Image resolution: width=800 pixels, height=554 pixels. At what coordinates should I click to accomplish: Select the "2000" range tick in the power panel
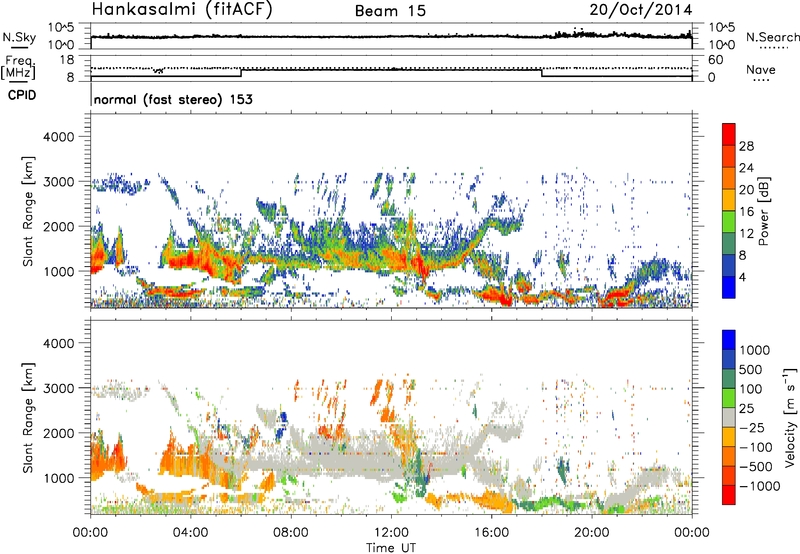pyautogui.click(x=58, y=226)
